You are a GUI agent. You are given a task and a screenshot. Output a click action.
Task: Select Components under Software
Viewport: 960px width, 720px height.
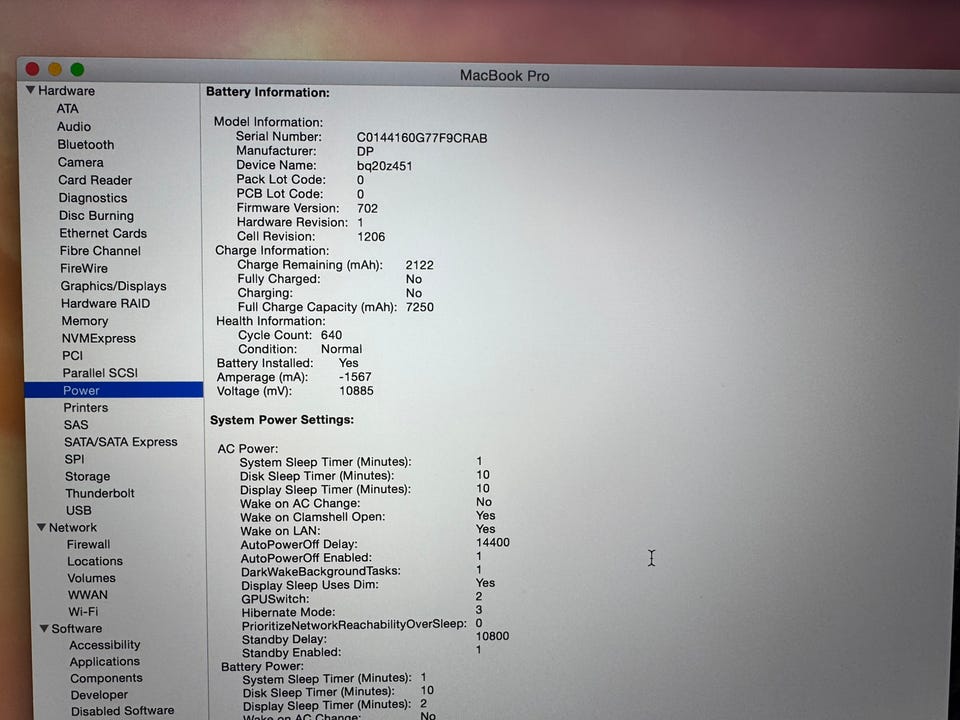106,678
